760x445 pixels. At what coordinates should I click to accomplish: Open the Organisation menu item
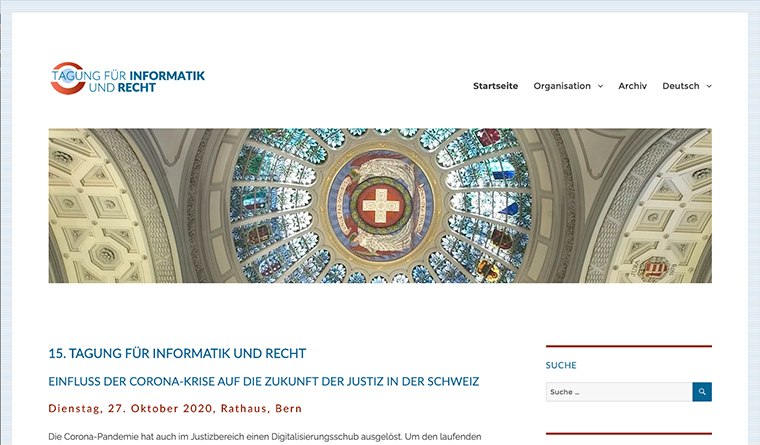[562, 86]
